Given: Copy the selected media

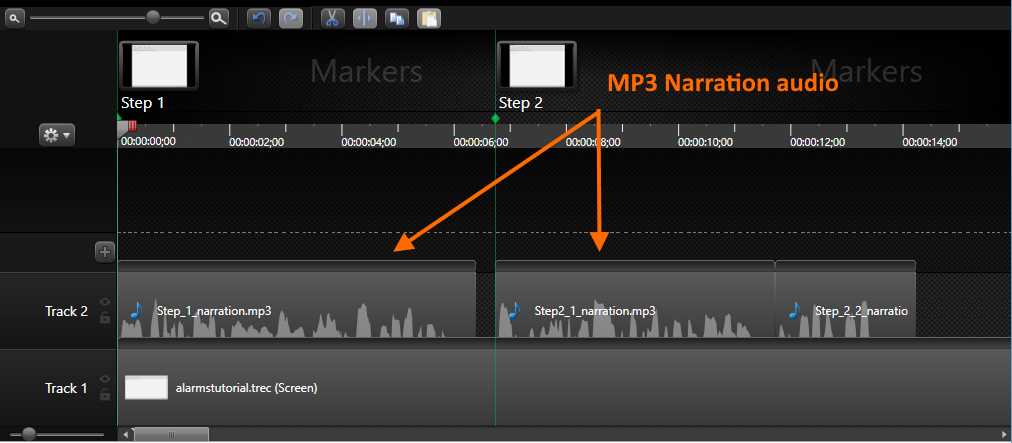Looking at the screenshot, I should pyautogui.click(x=396, y=19).
